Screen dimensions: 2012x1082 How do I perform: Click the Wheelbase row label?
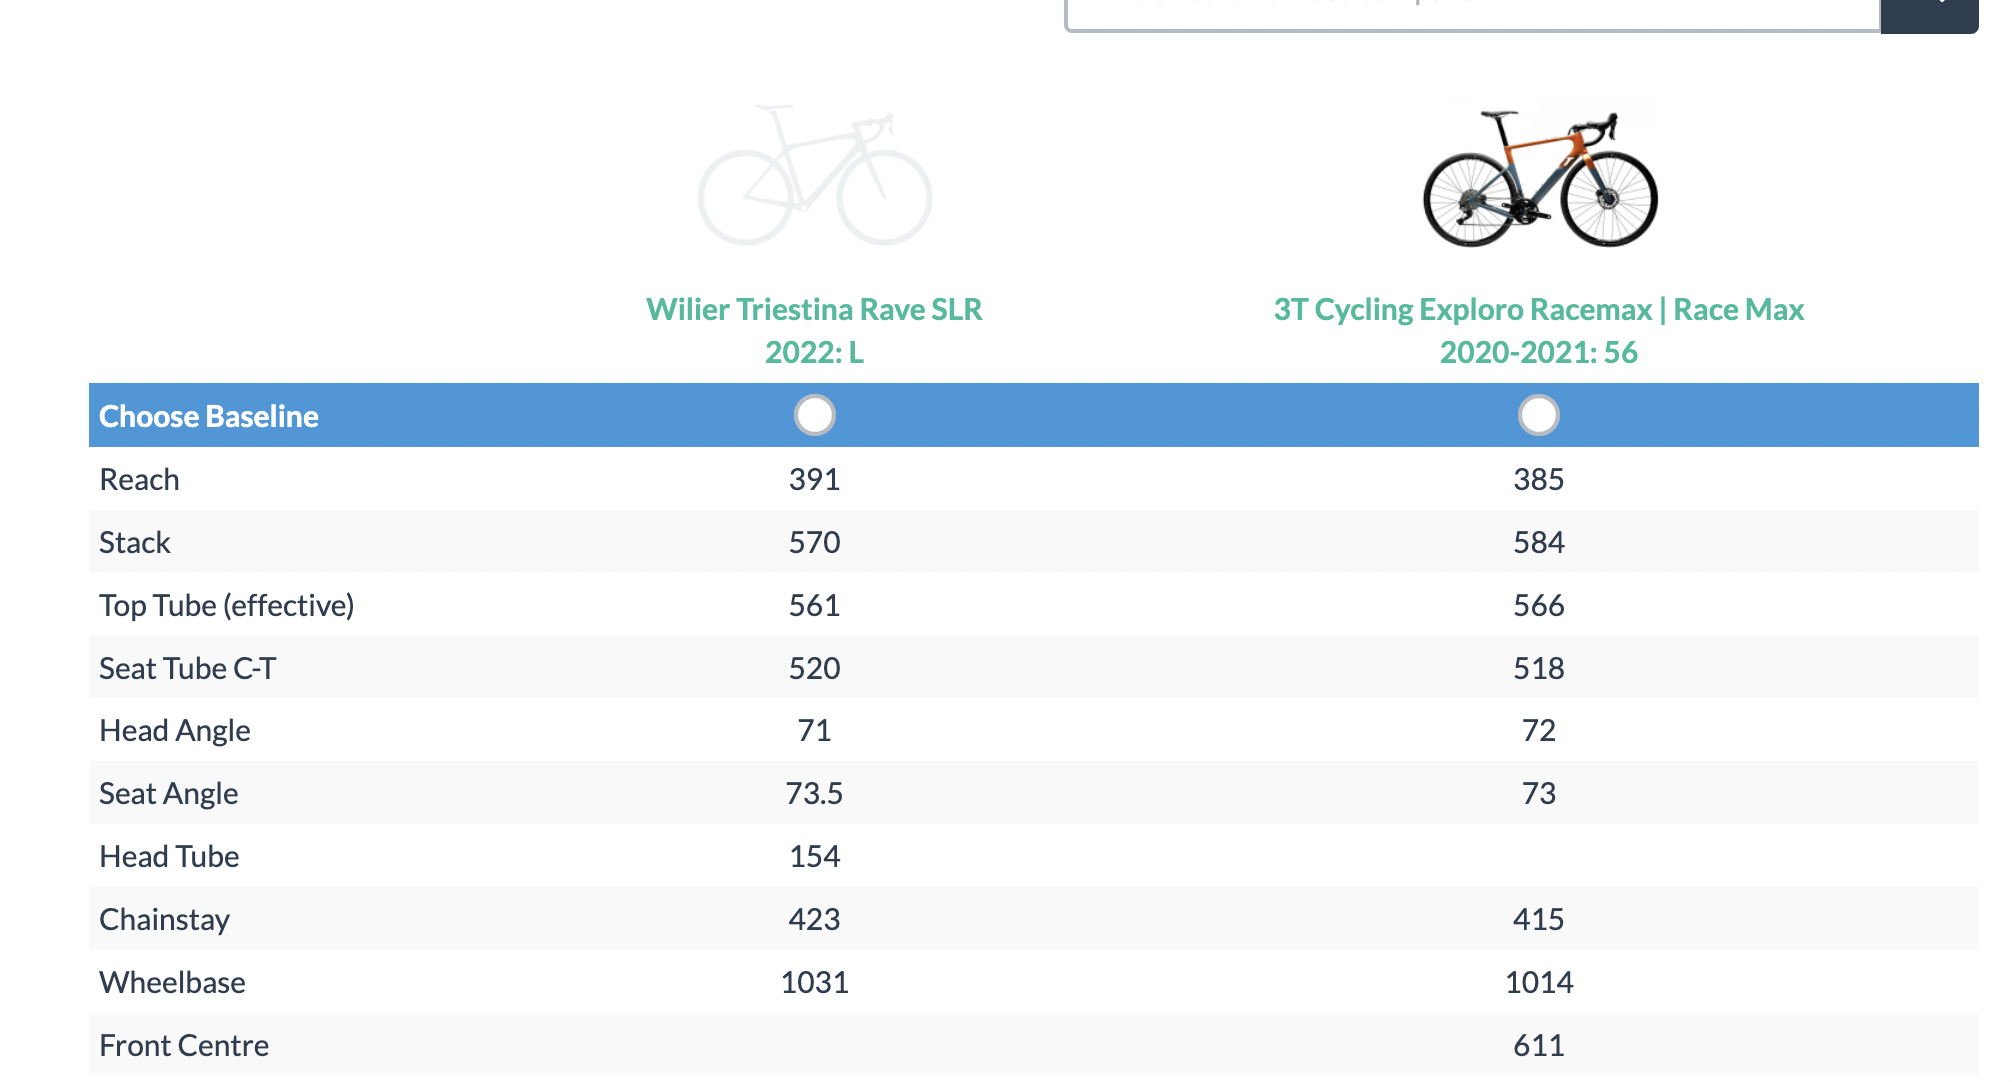pos(173,983)
